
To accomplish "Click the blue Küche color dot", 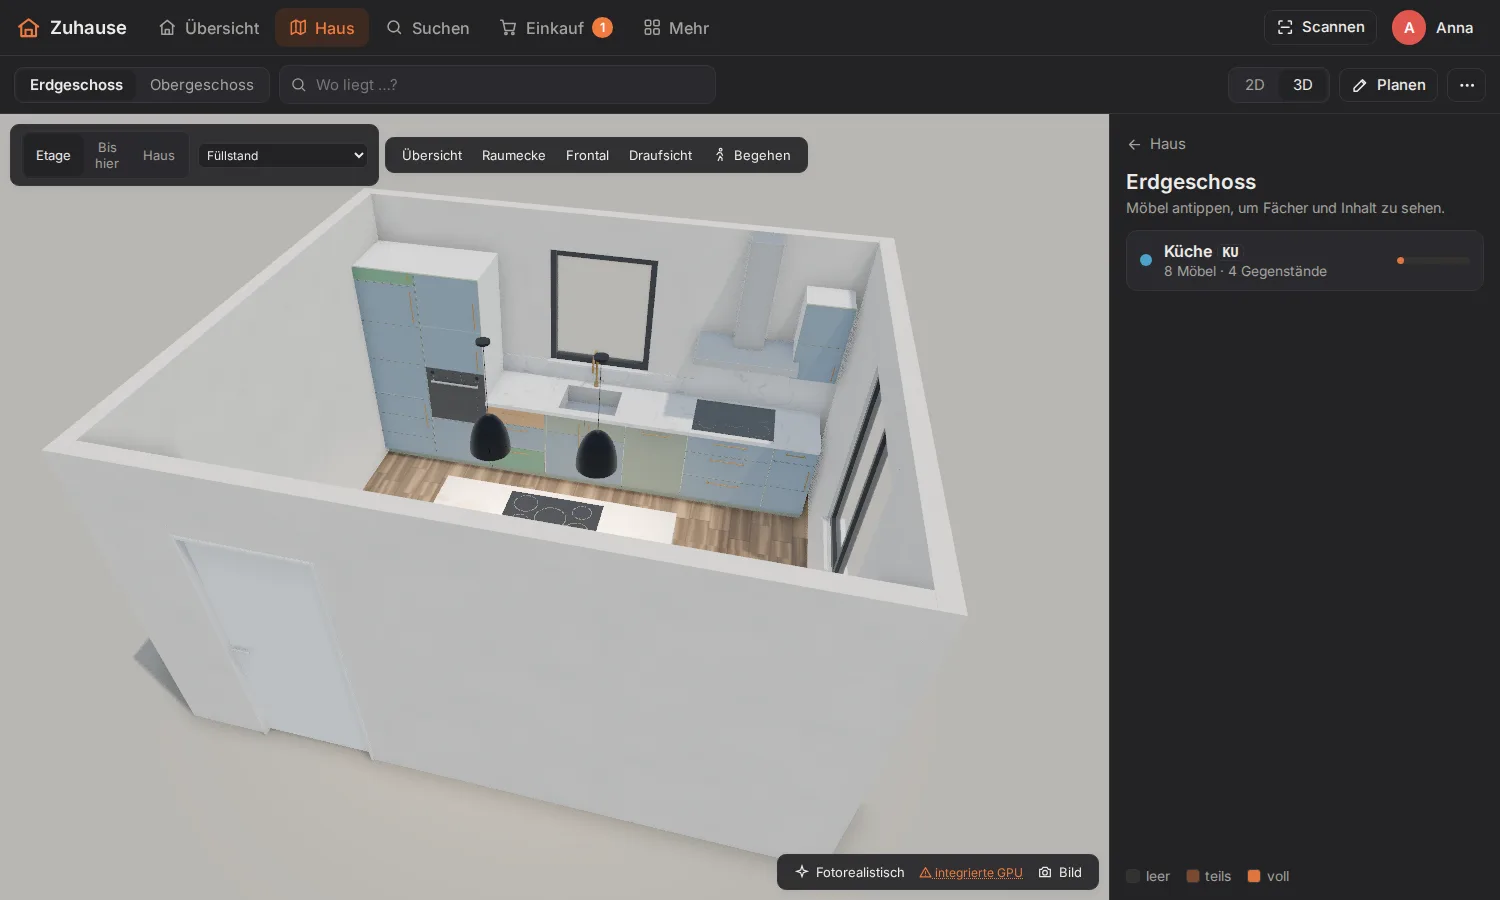I will (1146, 260).
